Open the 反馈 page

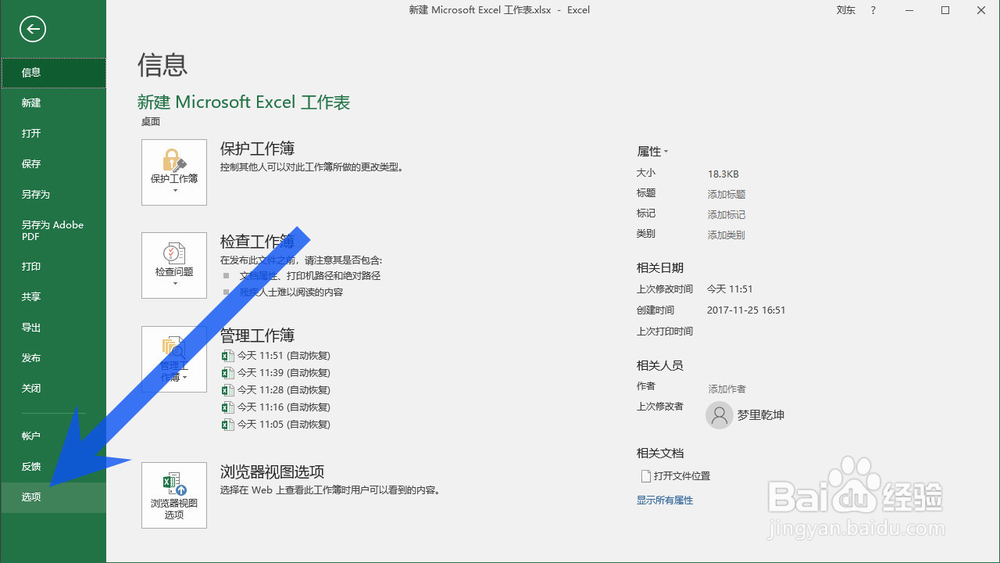click(54, 467)
